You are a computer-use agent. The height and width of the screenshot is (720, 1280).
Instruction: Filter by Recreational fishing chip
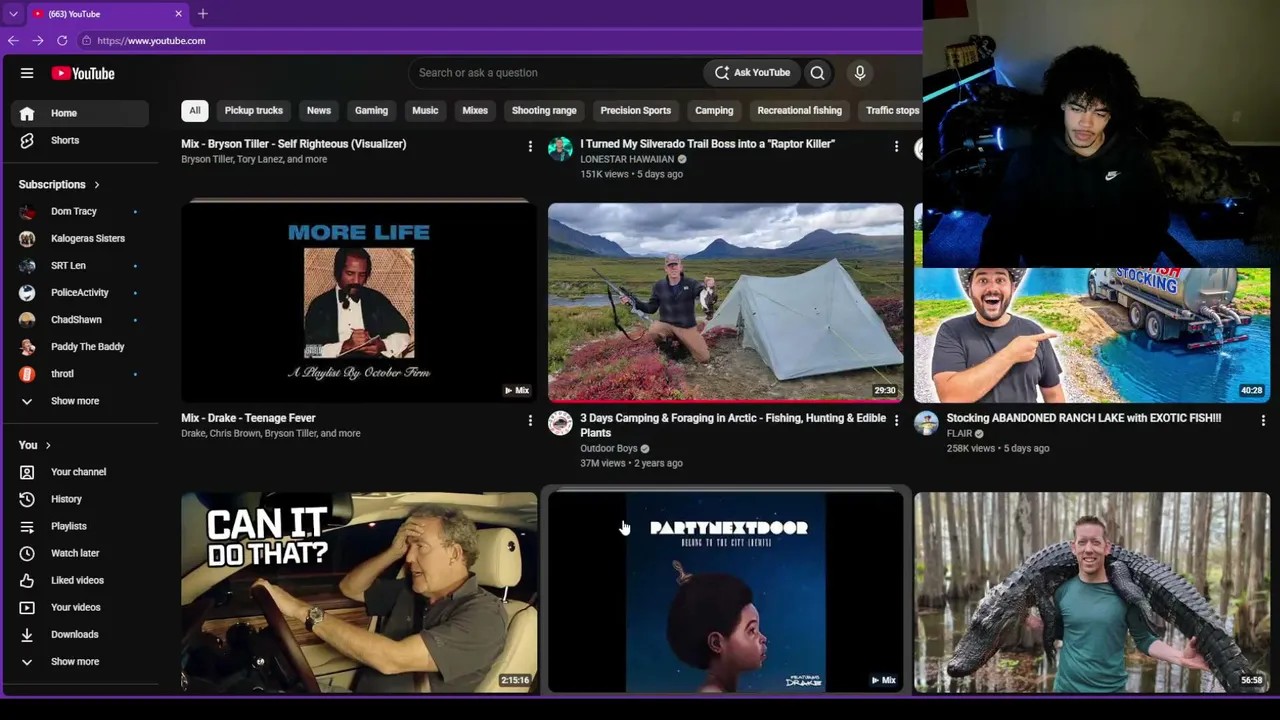(x=800, y=110)
